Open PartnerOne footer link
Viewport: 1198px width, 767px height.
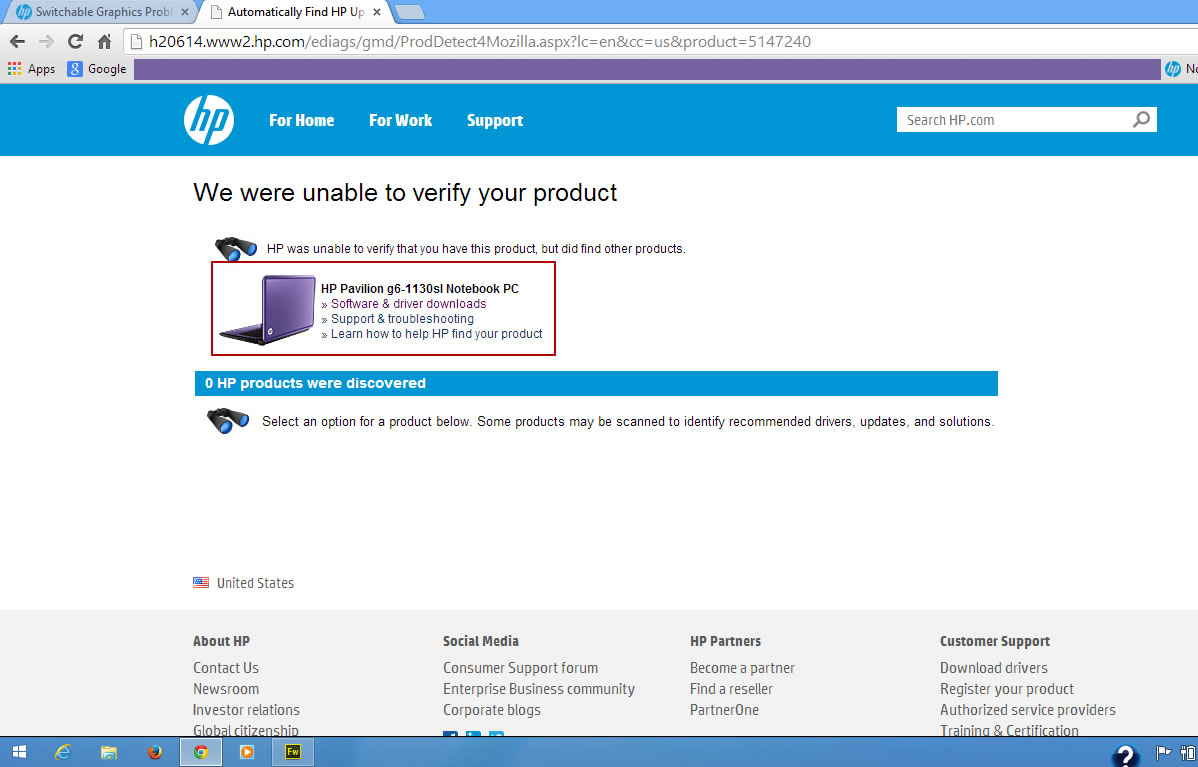724,710
